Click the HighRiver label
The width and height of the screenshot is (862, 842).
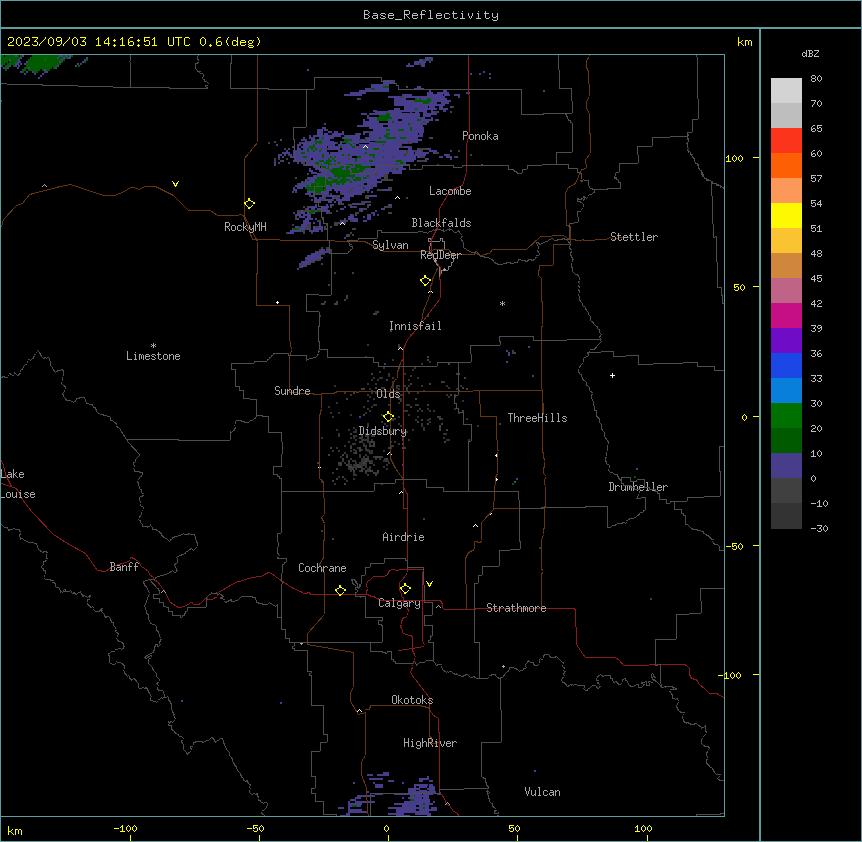(430, 743)
